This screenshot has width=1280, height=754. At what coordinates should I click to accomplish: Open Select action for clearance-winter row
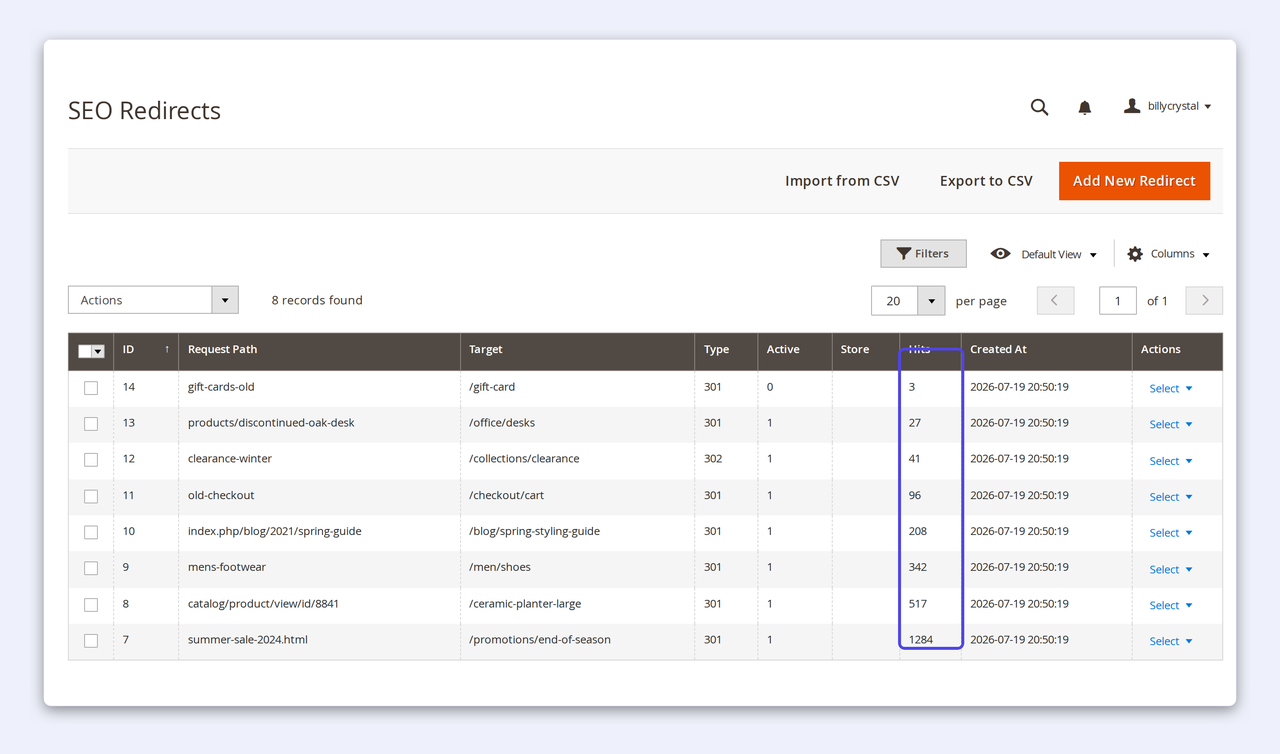click(1170, 461)
